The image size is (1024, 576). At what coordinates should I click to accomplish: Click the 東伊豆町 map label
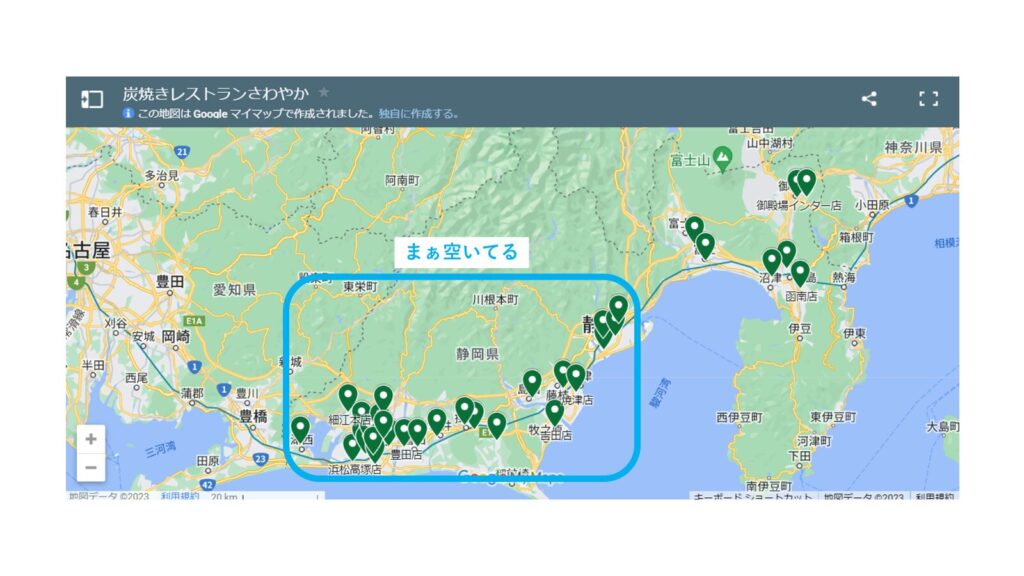pos(833,417)
